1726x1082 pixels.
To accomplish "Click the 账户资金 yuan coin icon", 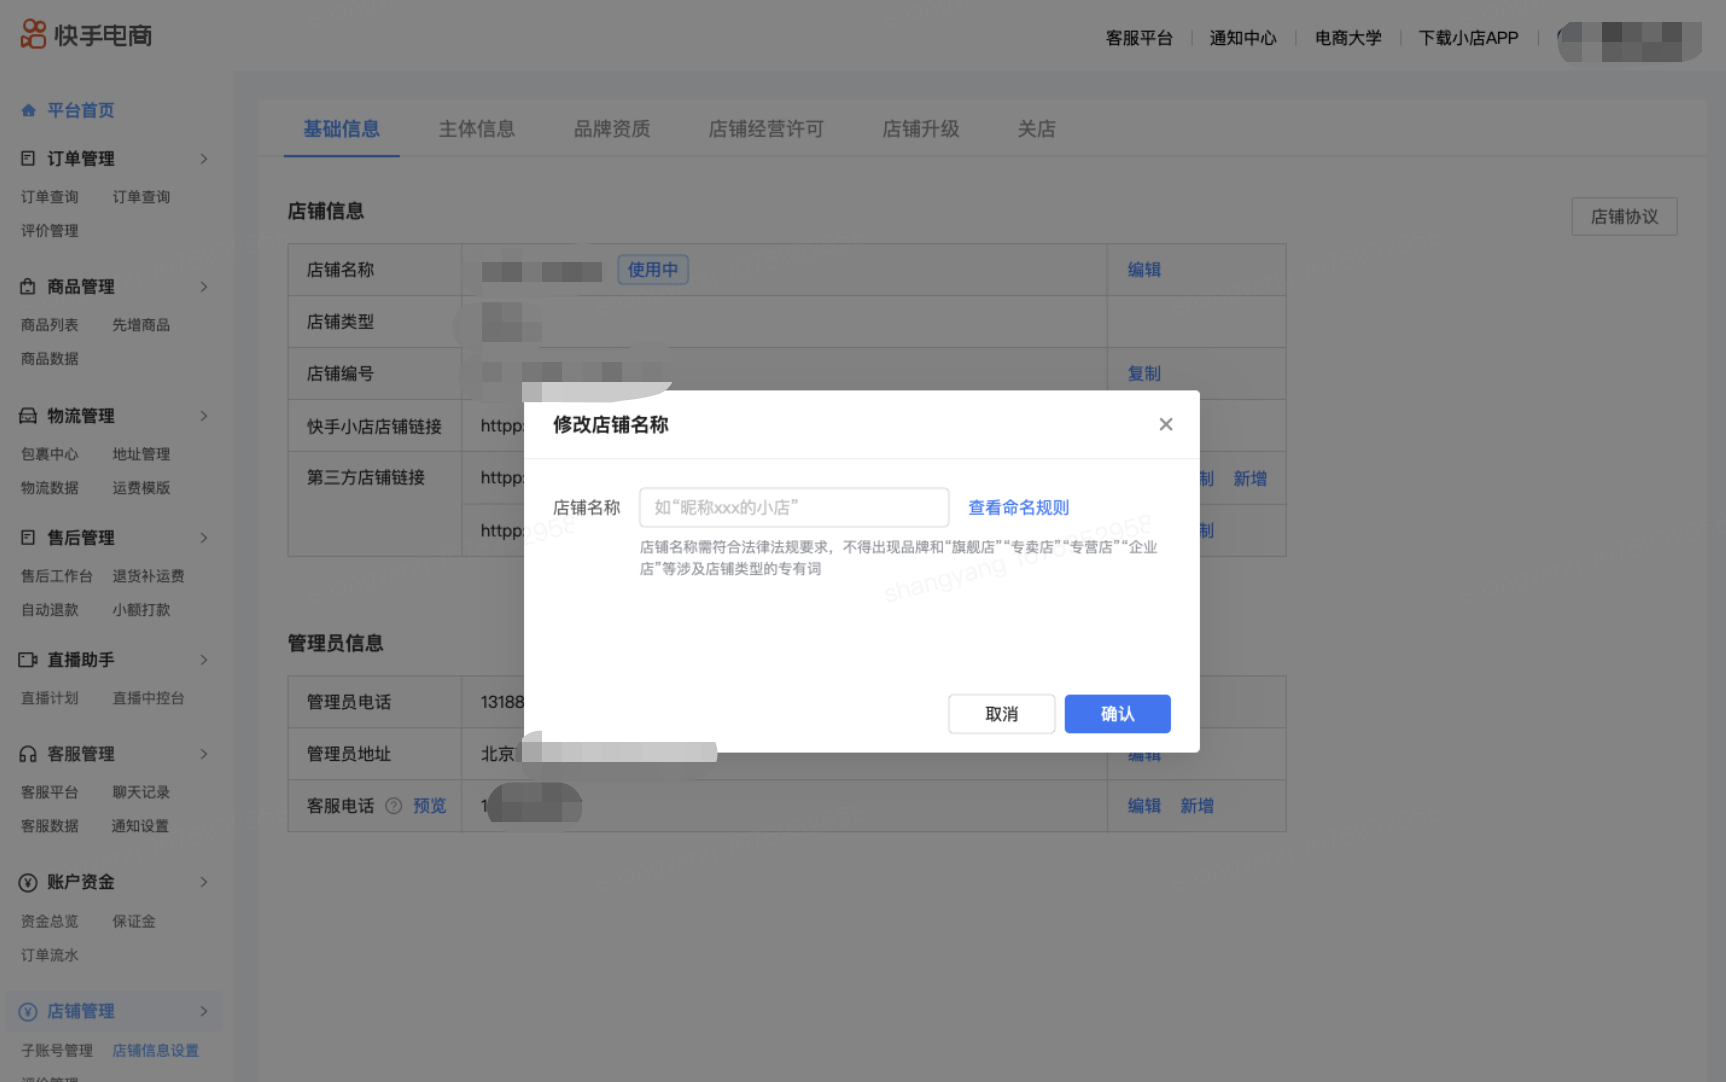I will (28, 882).
